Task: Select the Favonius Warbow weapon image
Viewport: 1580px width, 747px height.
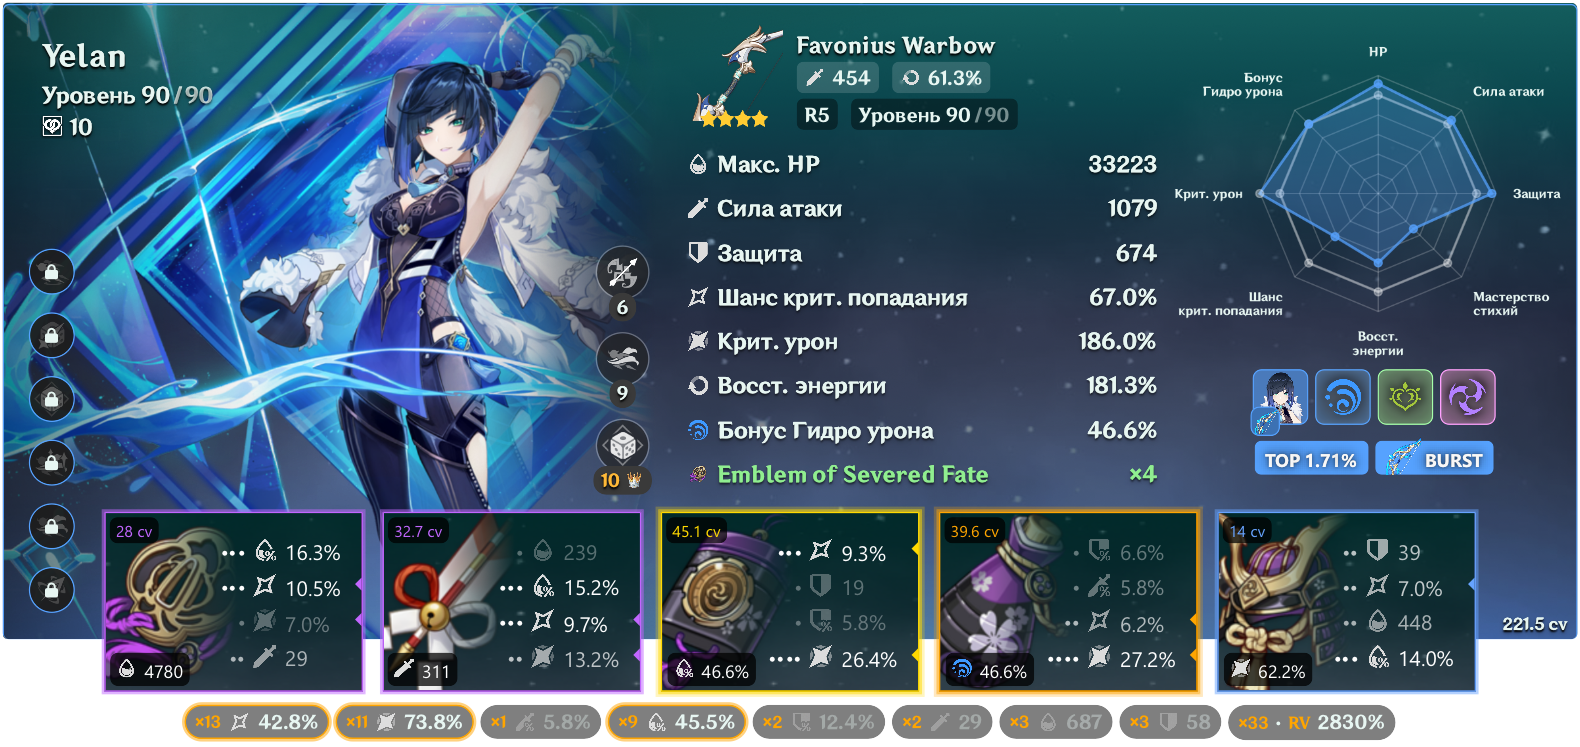Action: [736, 78]
